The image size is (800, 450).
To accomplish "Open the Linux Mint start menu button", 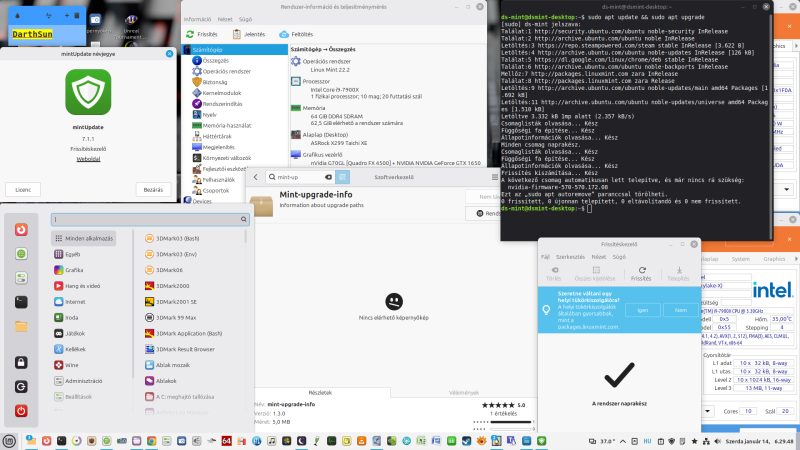I will tap(9, 441).
